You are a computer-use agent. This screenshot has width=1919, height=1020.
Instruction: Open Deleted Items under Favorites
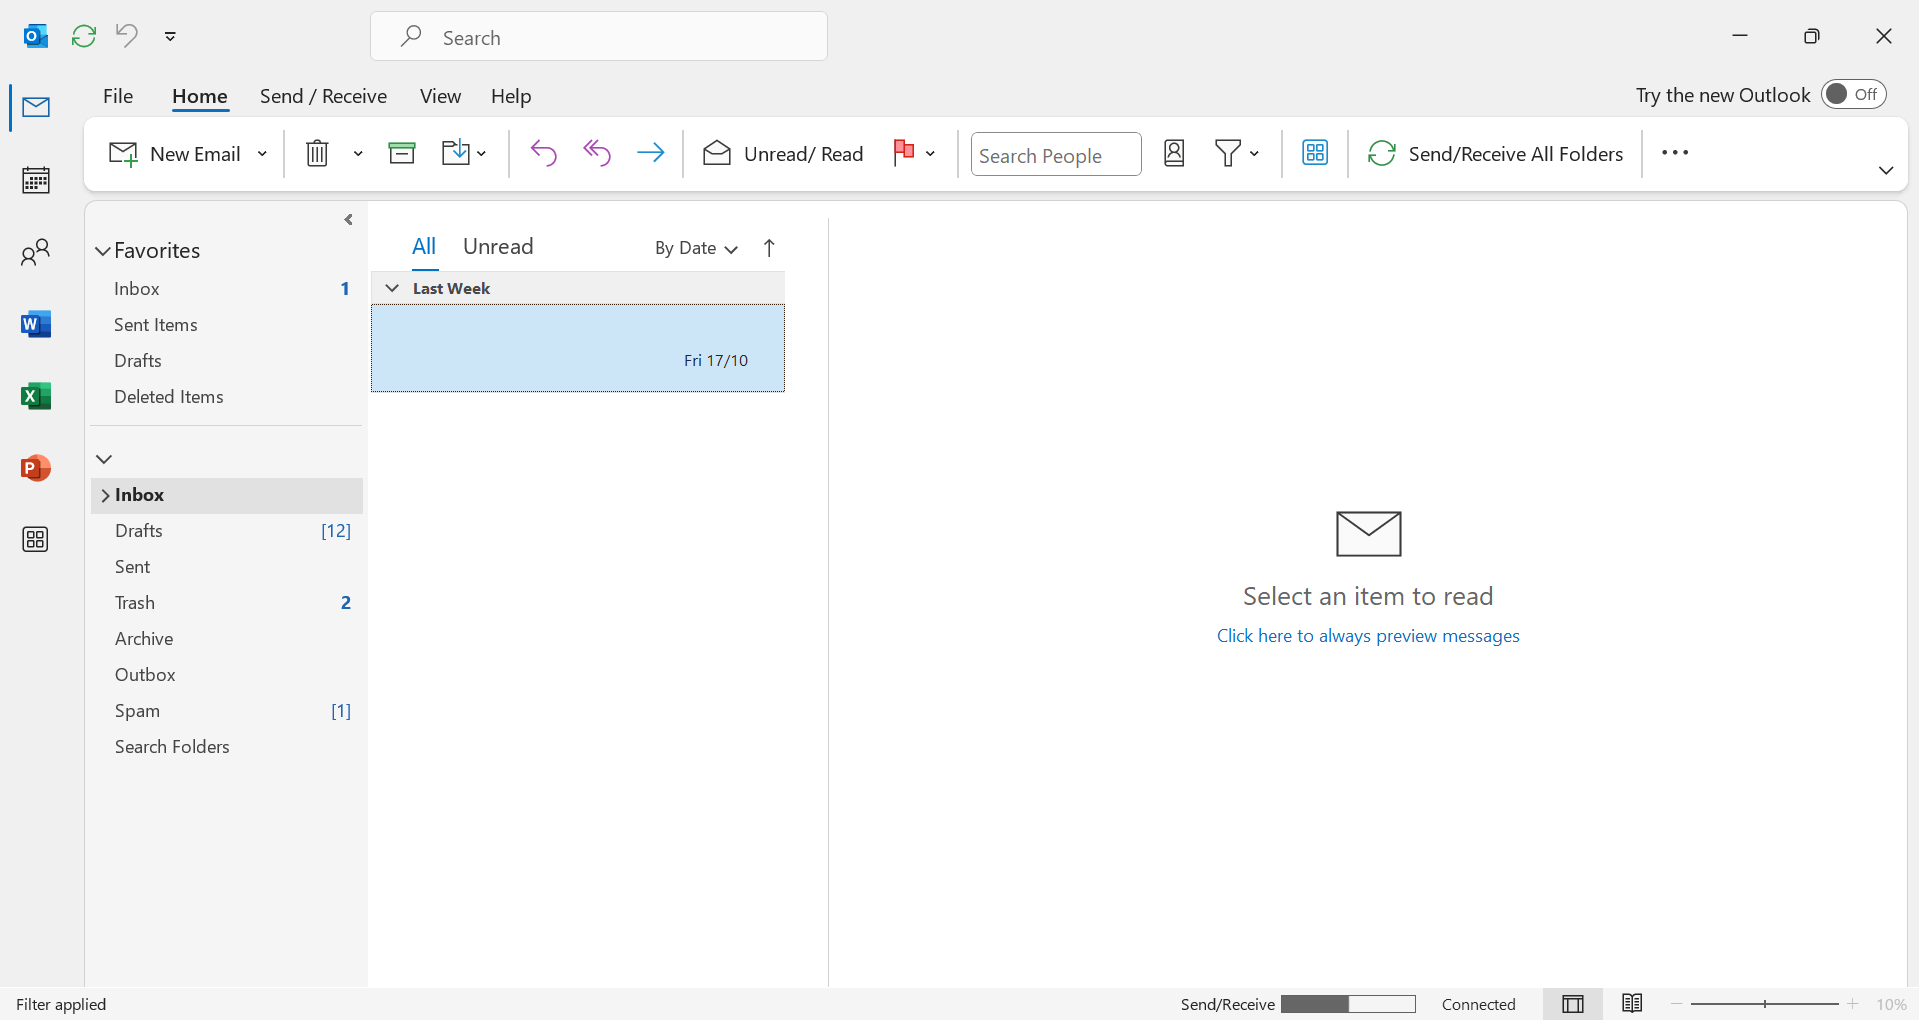click(227, 397)
